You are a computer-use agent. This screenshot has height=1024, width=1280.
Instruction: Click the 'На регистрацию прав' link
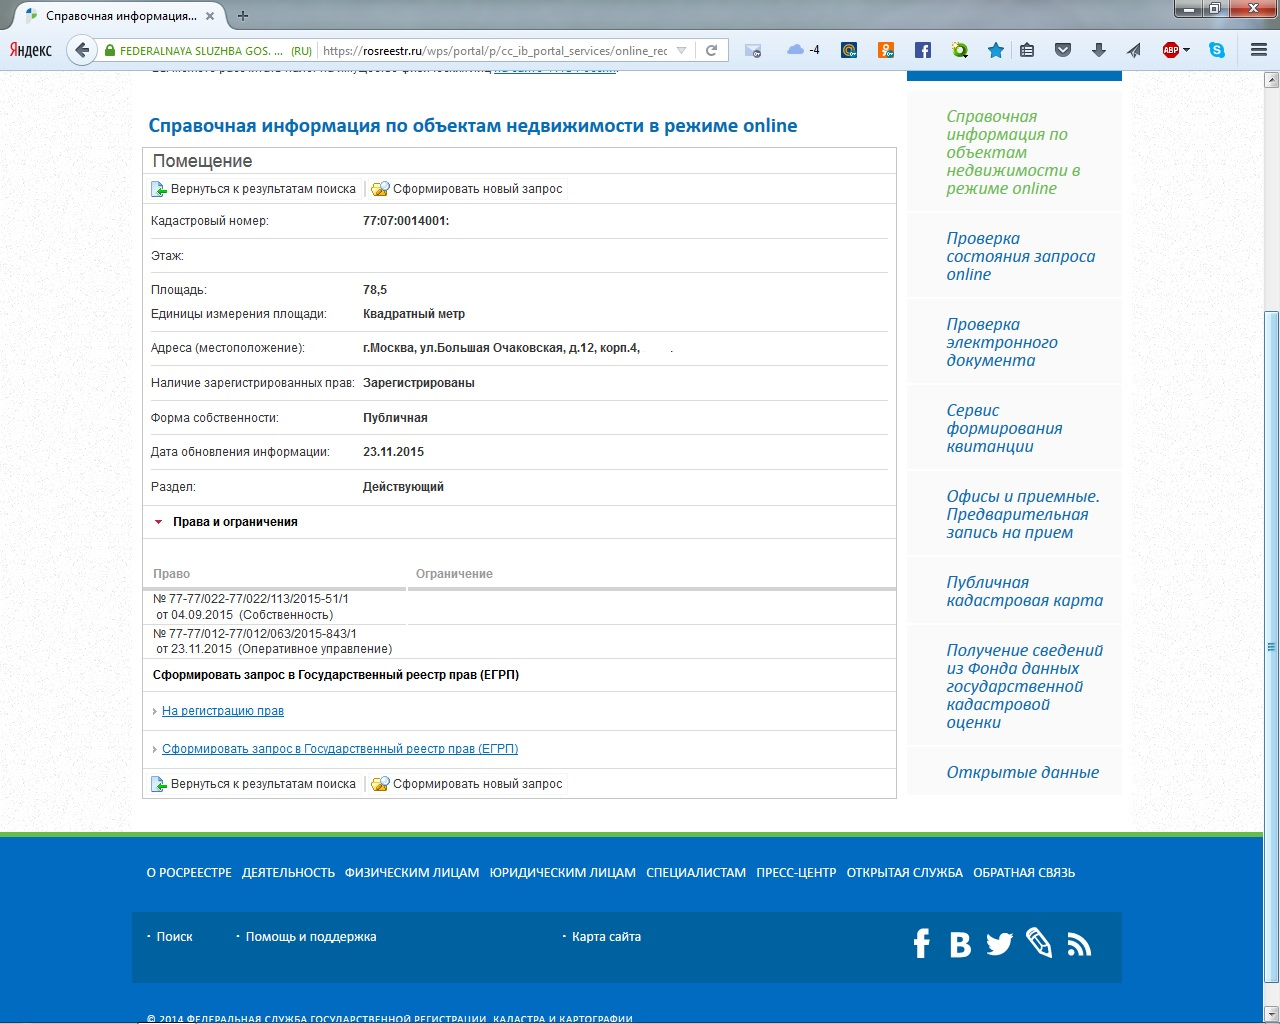click(223, 711)
